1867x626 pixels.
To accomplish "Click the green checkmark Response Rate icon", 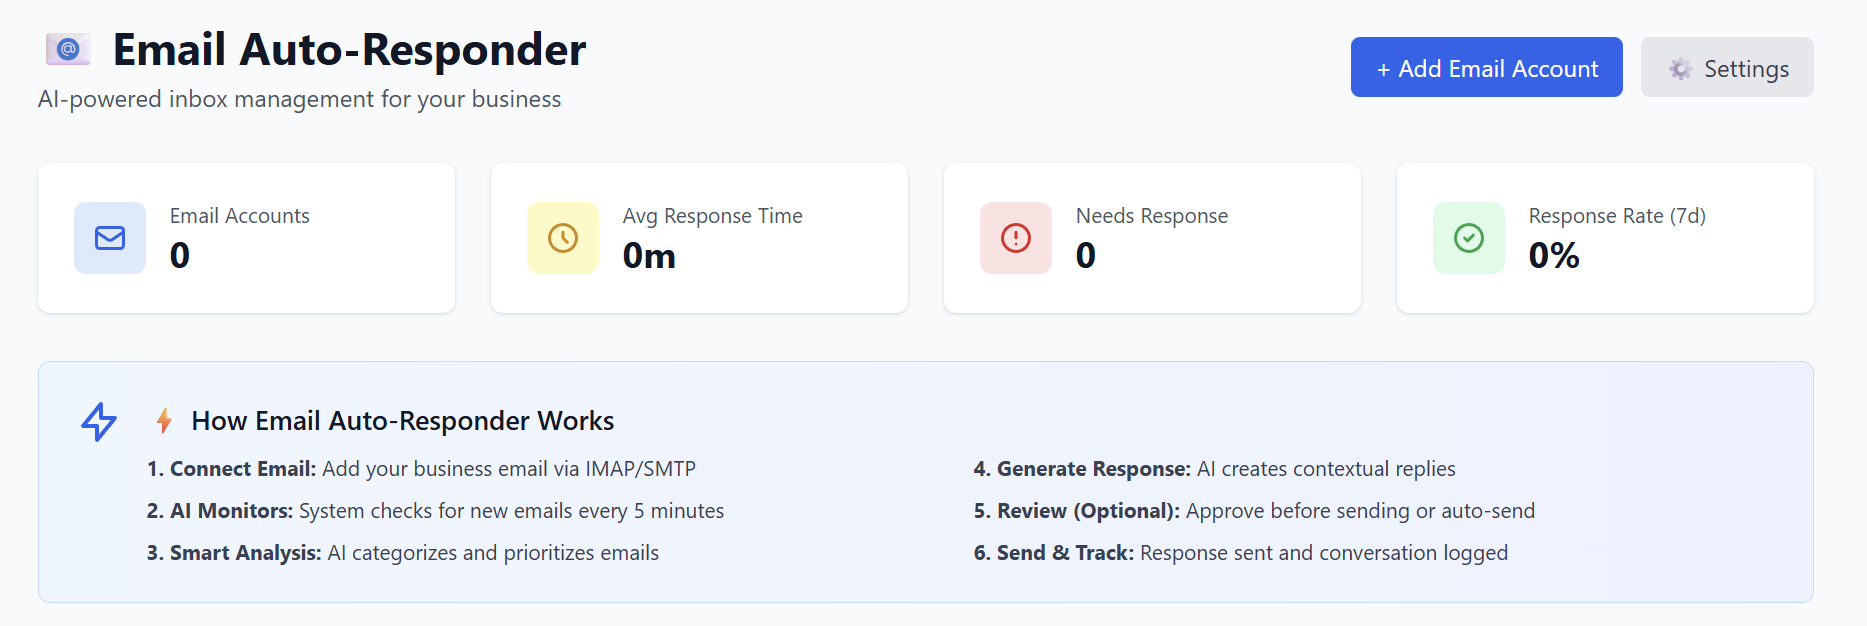I will (x=1469, y=238).
